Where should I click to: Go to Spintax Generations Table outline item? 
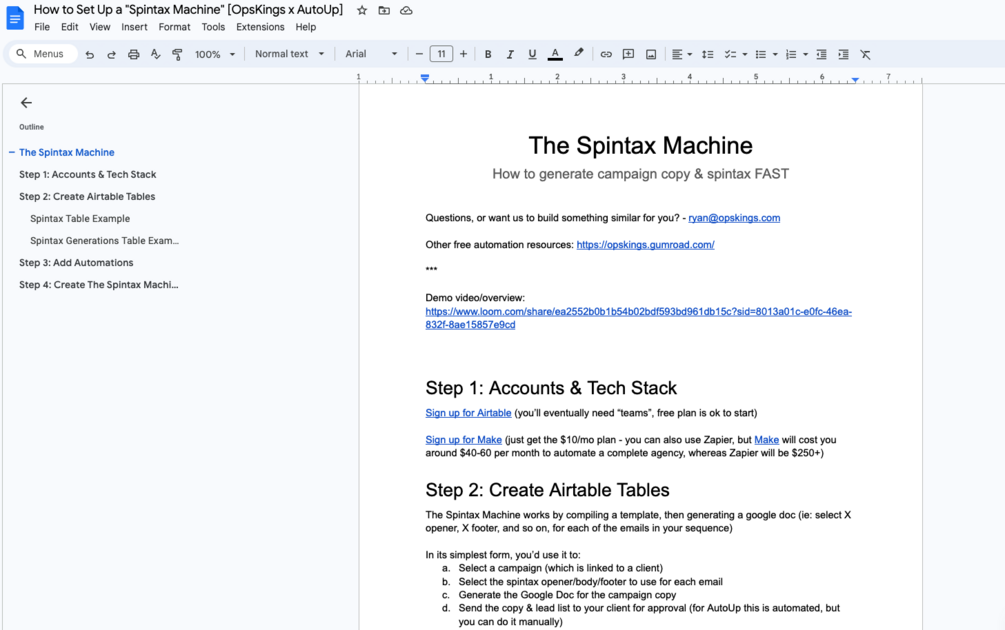point(104,241)
